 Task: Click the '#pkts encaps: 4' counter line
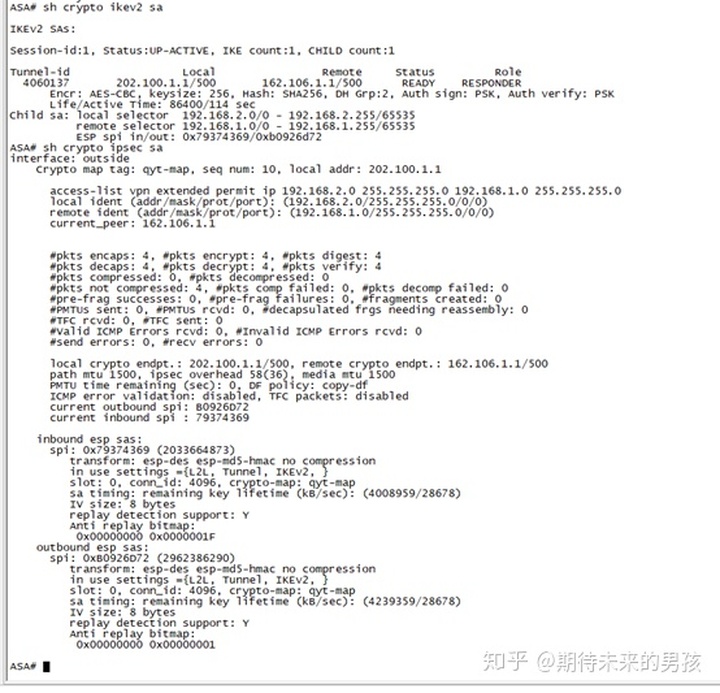click(x=215, y=256)
